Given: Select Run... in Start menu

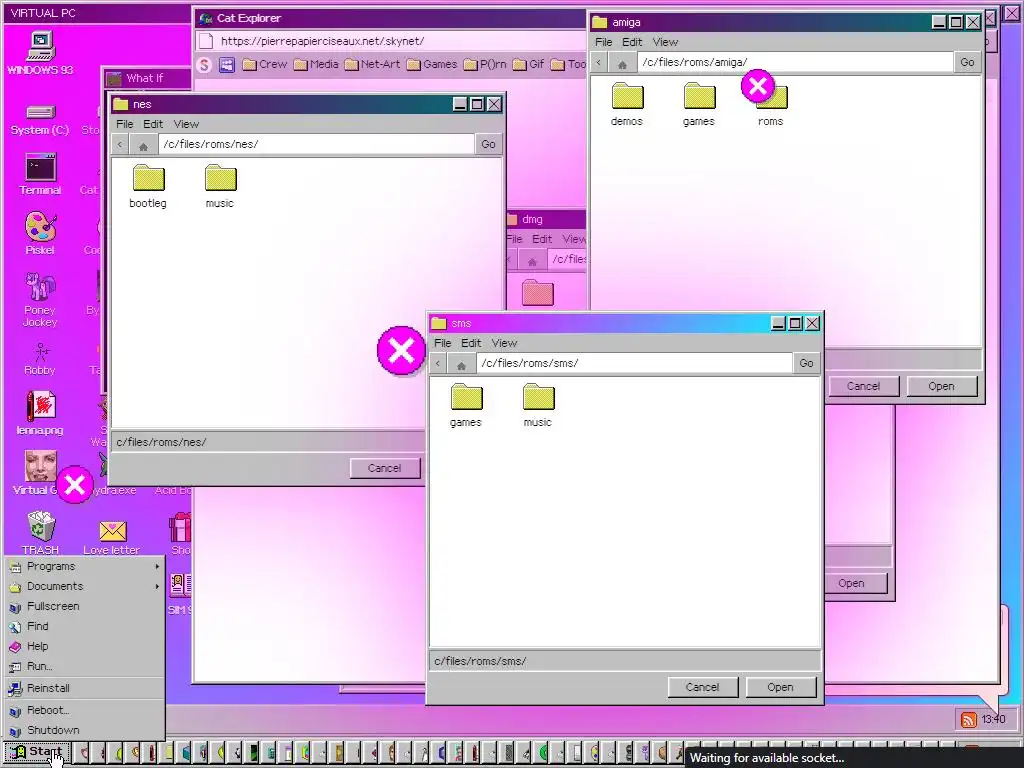Looking at the screenshot, I should [84, 667].
